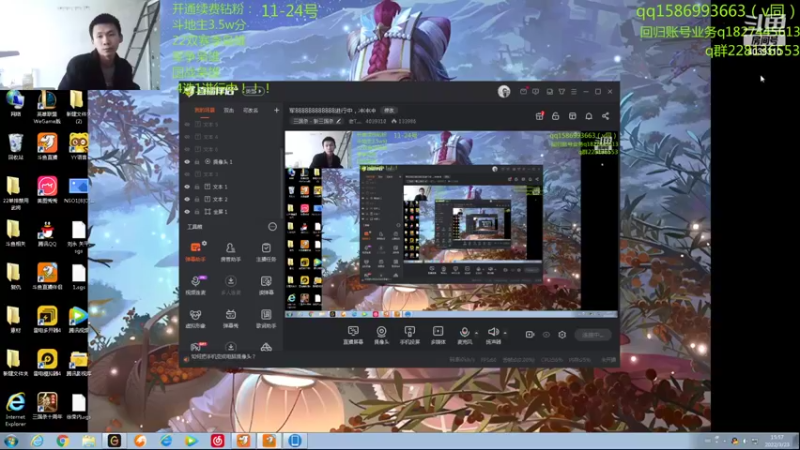
Task: Toggle lock on 文本 1 layer
Action: pyautogui.click(x=197, y=187)
